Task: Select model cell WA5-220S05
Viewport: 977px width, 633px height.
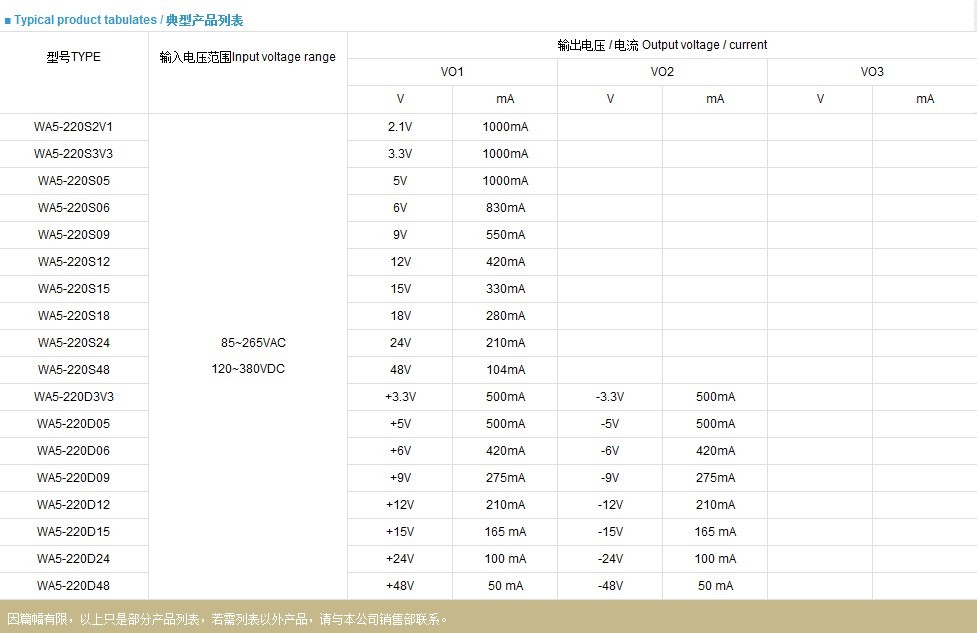Action: click(74, 181)
